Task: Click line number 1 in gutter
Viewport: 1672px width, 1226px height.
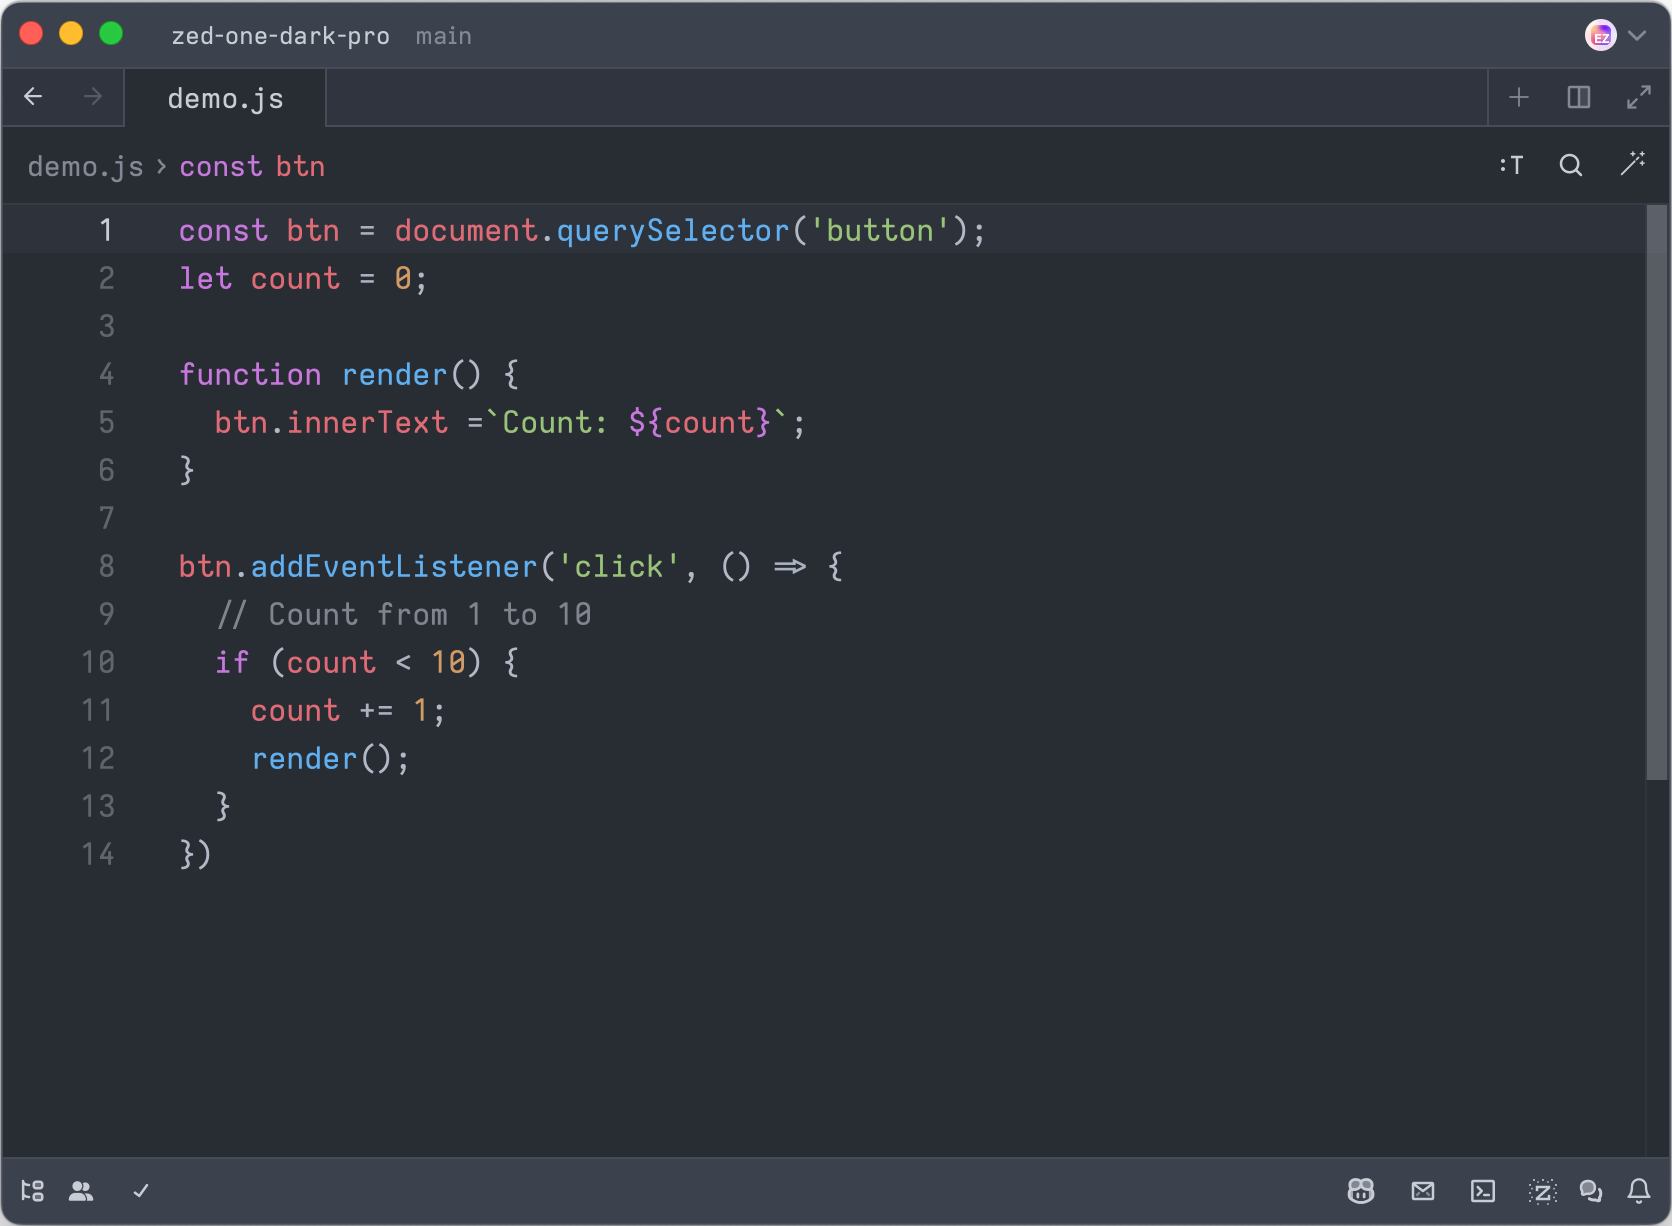Action: [x=106, y=231]
